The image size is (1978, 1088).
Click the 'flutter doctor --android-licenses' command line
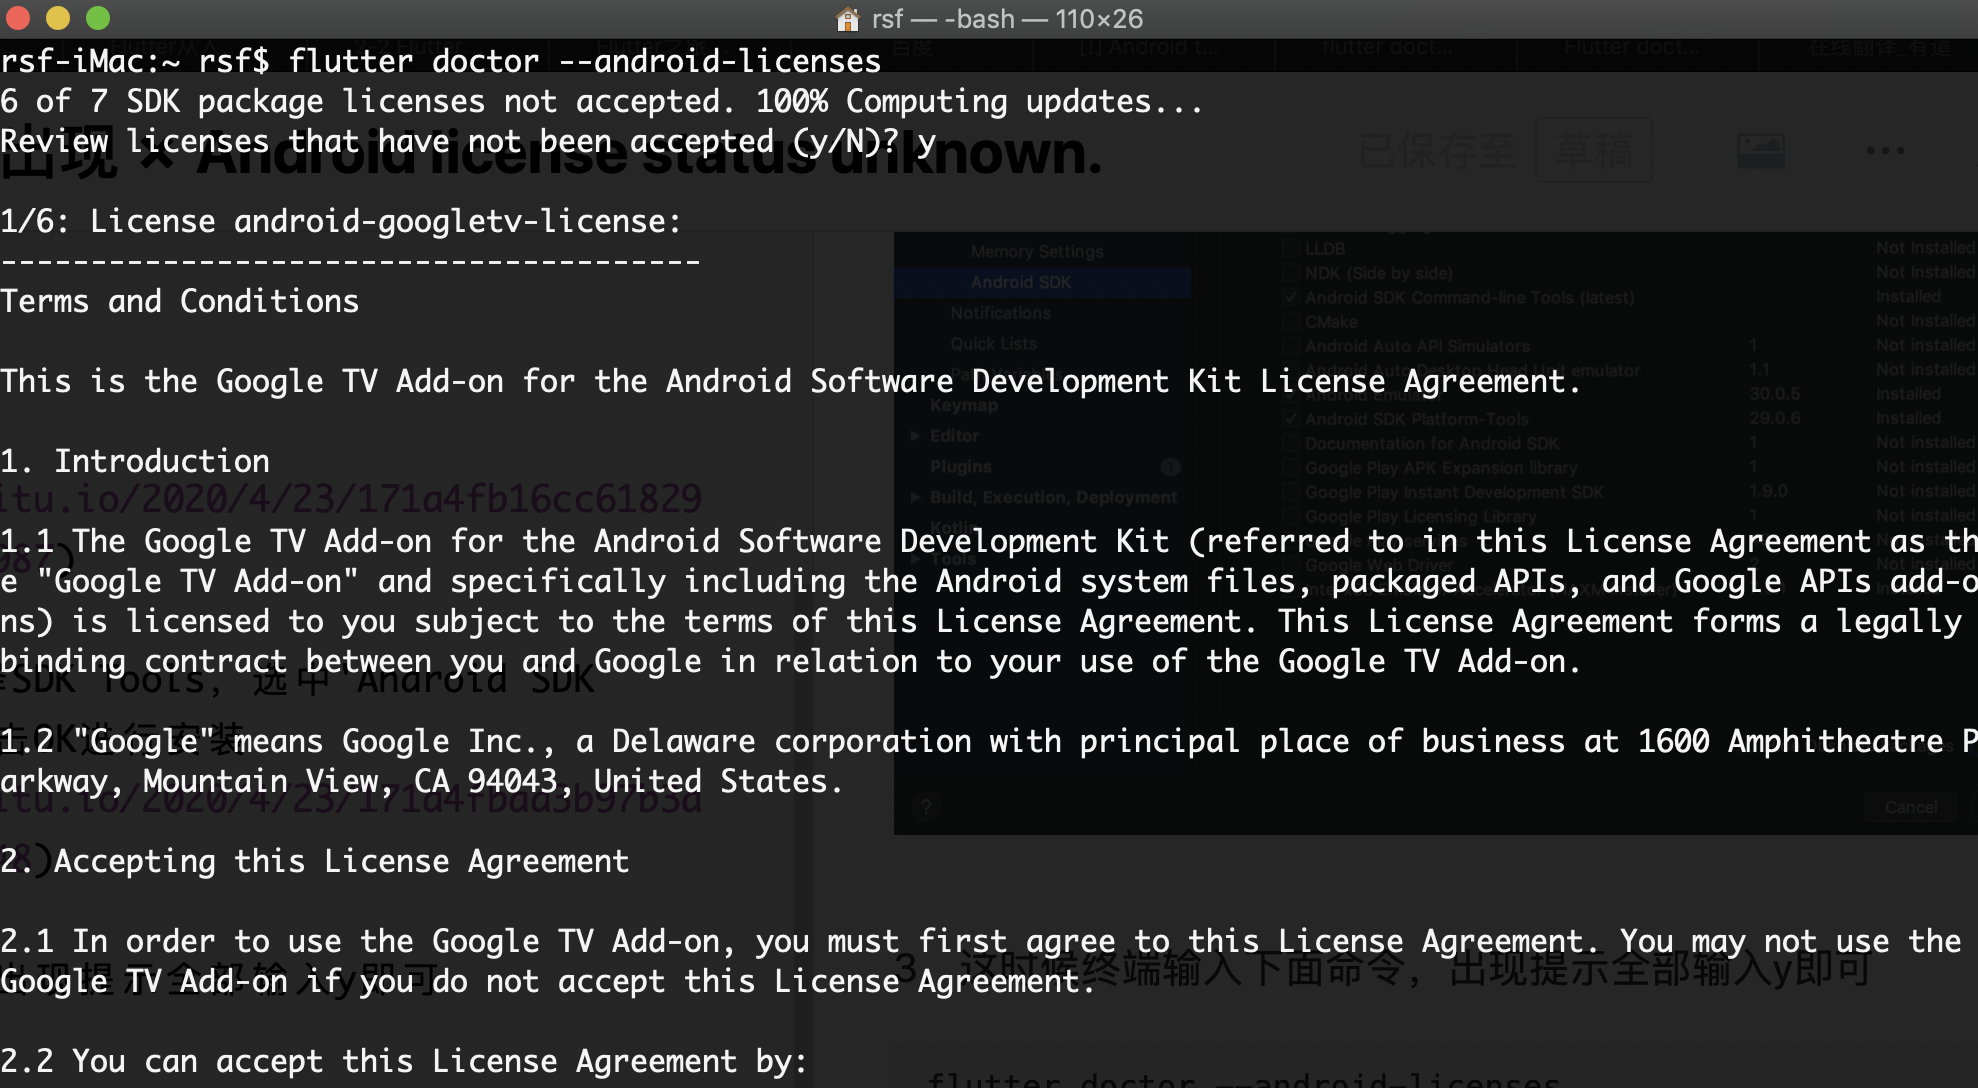click(584, 61)
